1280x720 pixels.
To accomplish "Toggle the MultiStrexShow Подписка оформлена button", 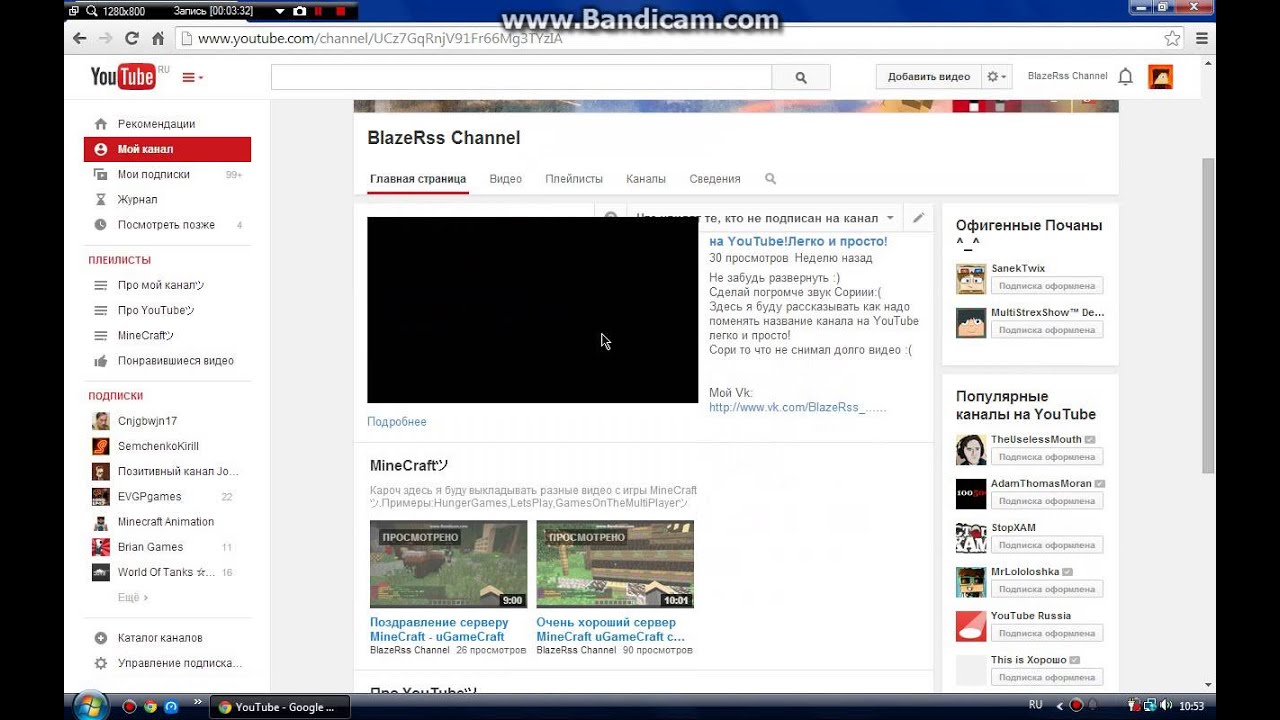I will click(1047, 330).
